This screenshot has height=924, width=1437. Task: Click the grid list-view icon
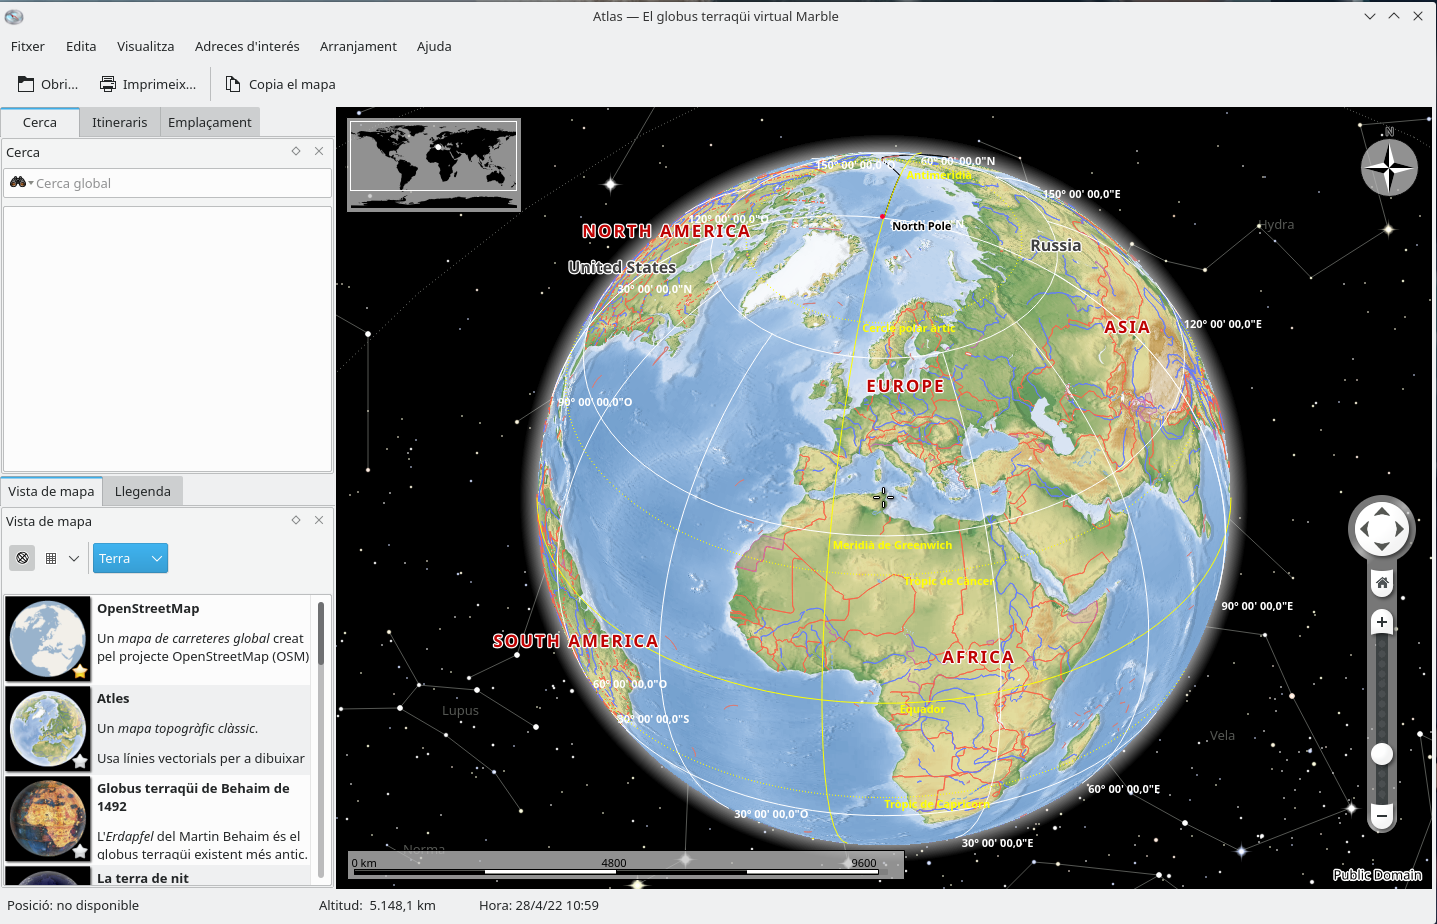pyautogui.click(x=51, y=558)
